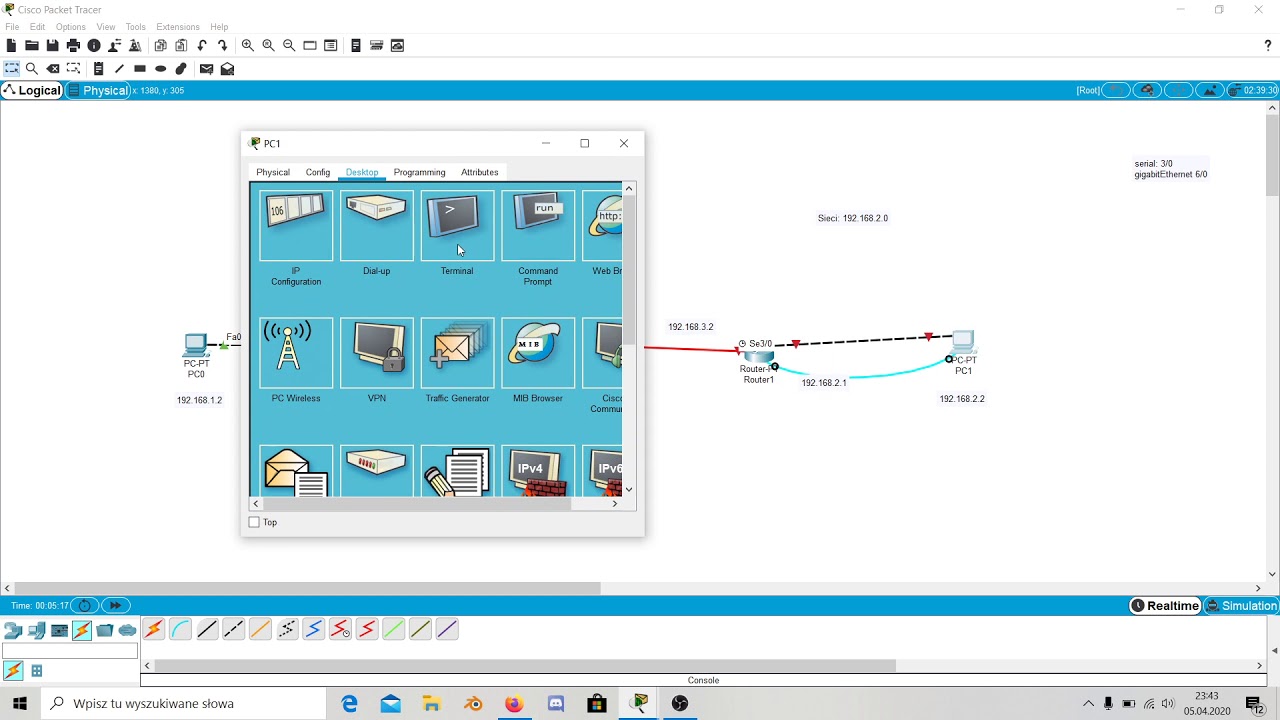
Task: Select PC0 device on the workspace
Action: pos(196,347)
